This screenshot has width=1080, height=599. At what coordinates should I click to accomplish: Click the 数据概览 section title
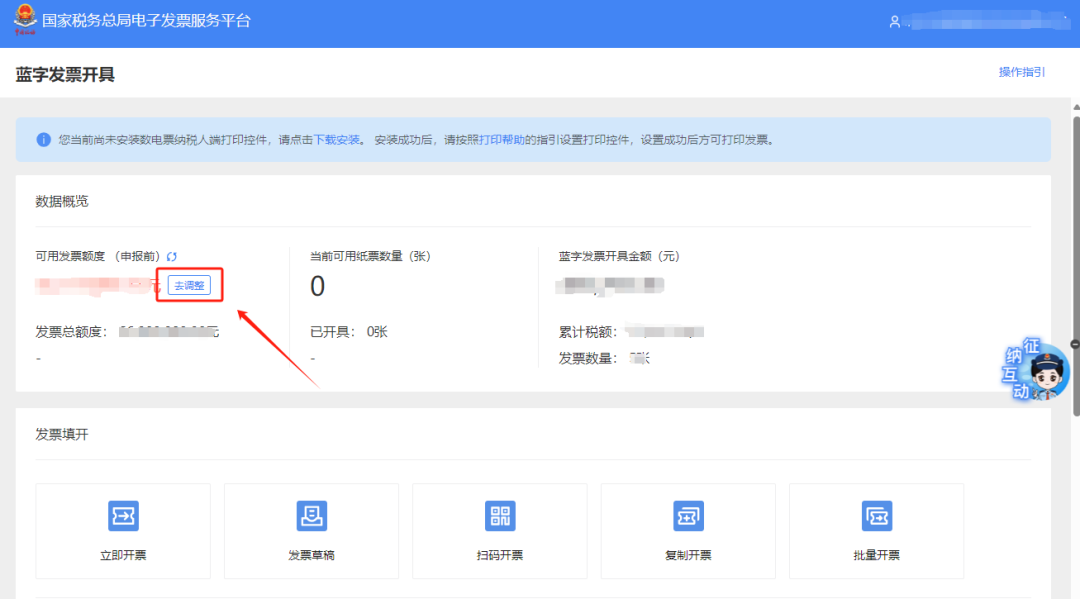[x=62, y=200]
